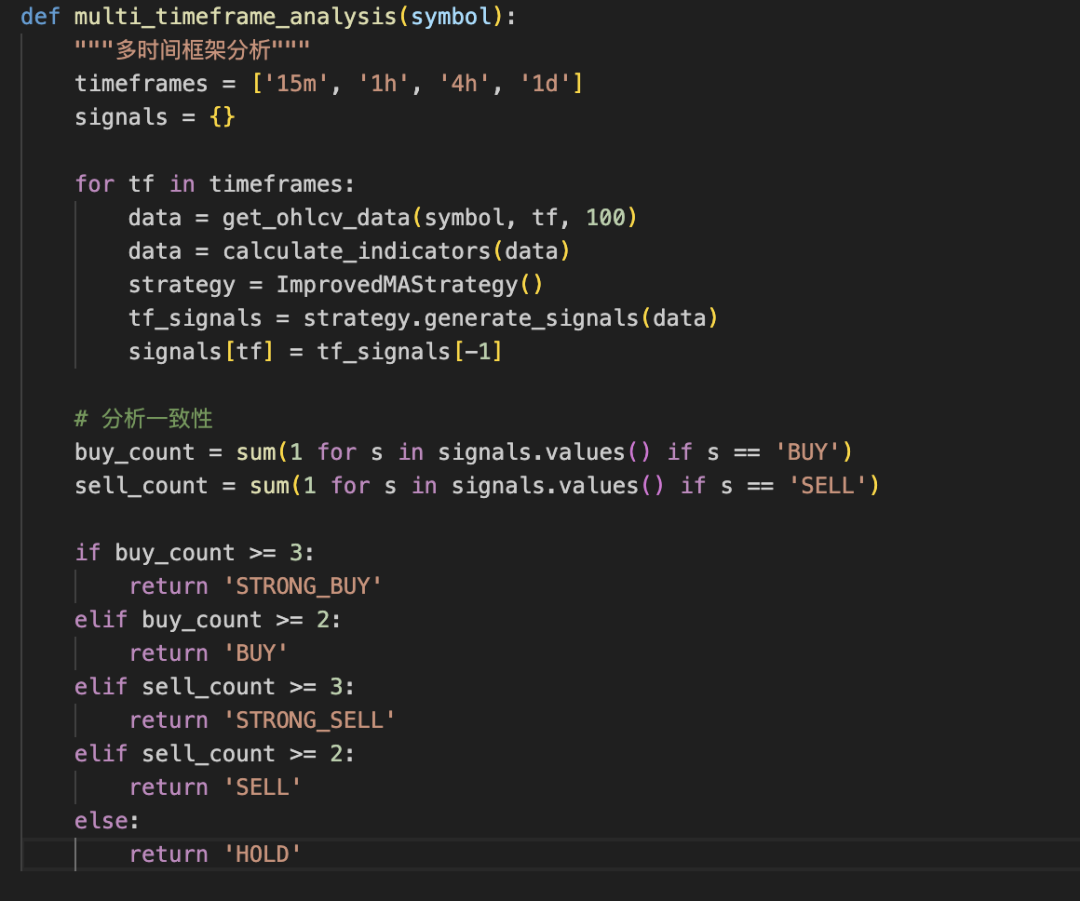1080x901 pixels.
Task: Click 'elif sell_count >= 3:' condition
Action: [215, 687]
